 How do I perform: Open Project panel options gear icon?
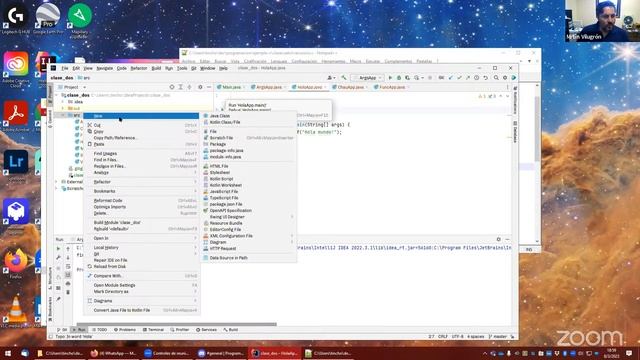coord(200,87)
